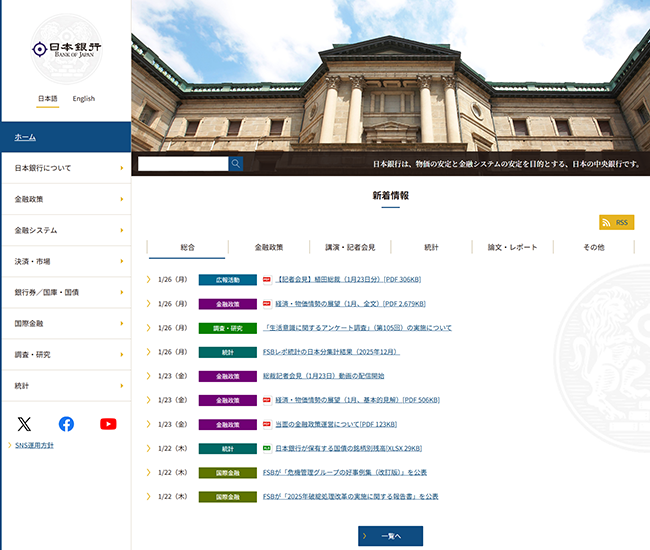Click the Bank of Japan logo
Screen dimensions: 650x550
pos(66,49)
